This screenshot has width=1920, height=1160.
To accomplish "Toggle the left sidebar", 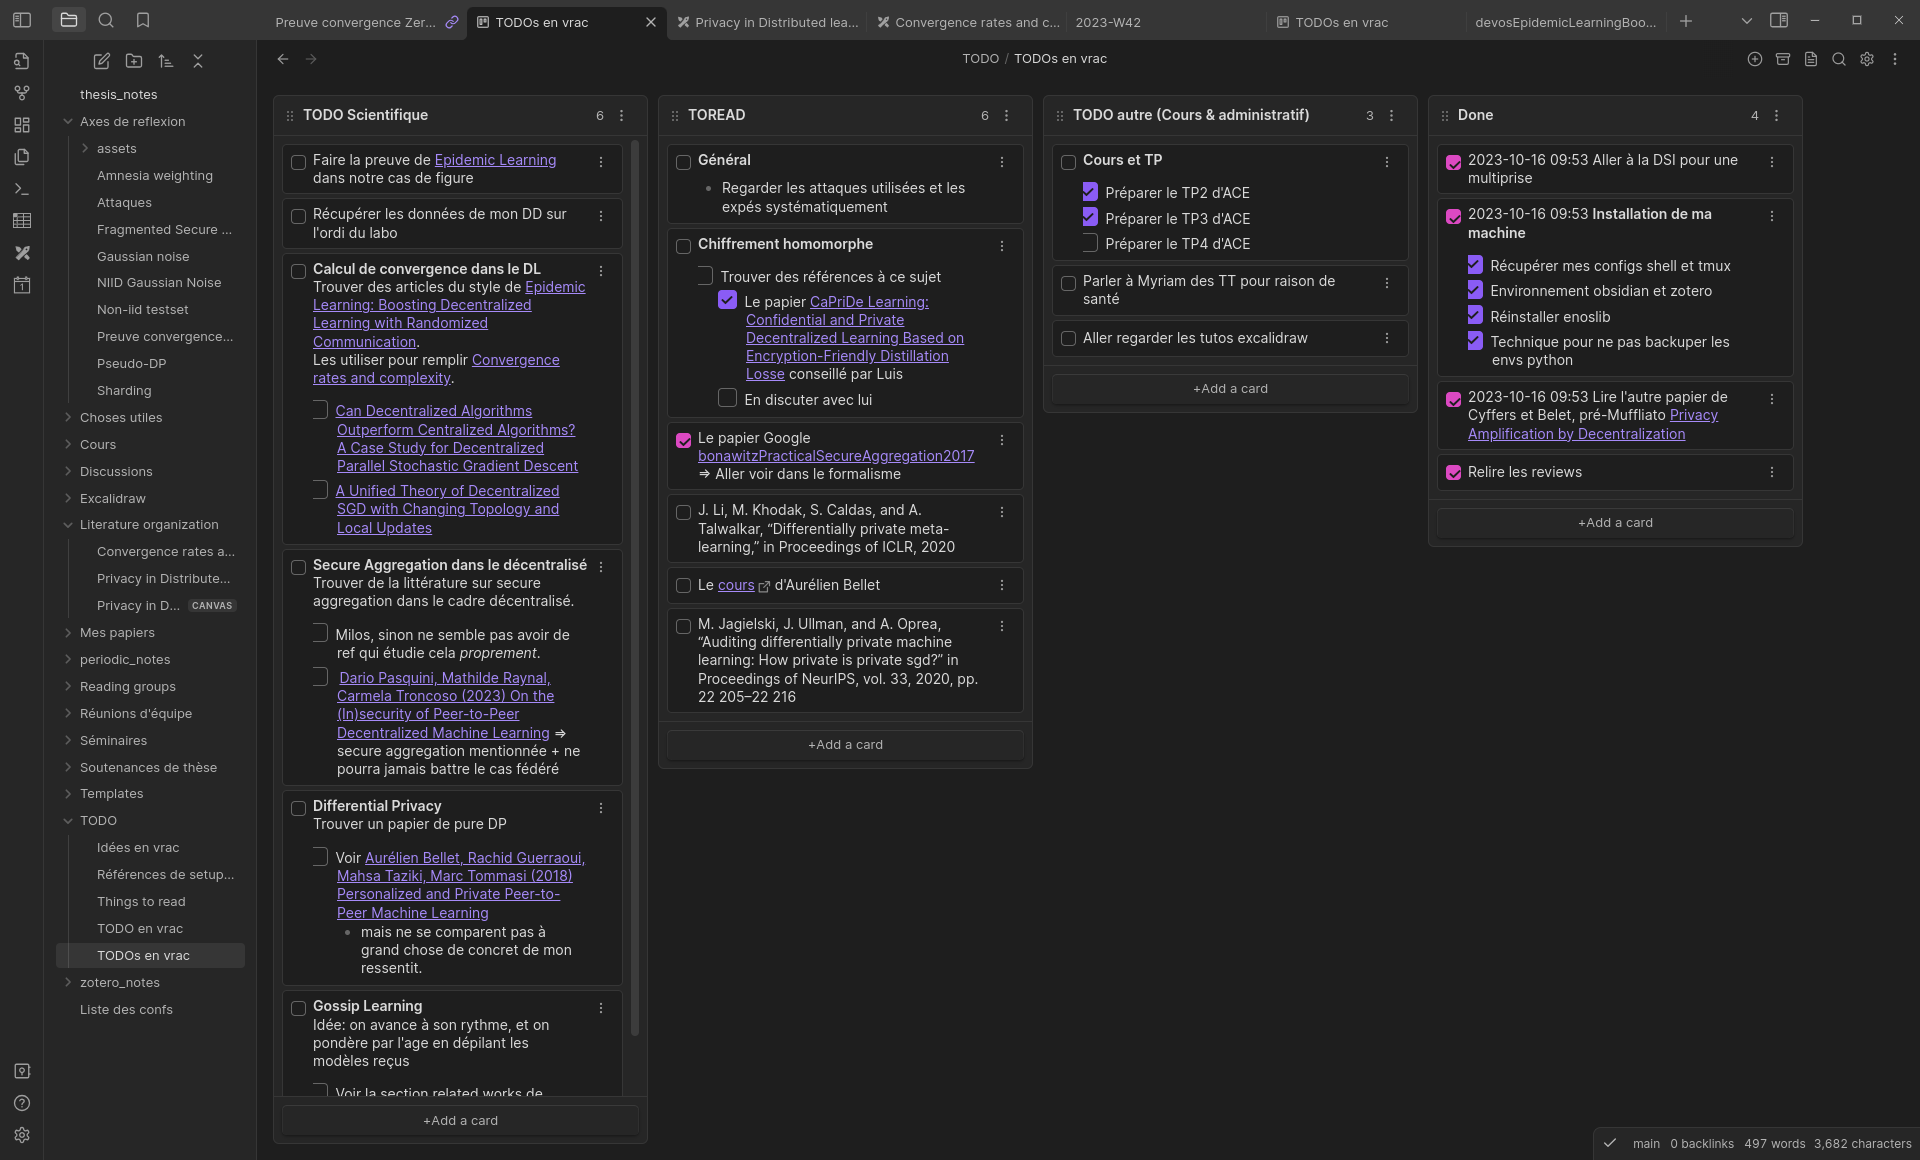I will pyautogui.click(x=22, y=20).
